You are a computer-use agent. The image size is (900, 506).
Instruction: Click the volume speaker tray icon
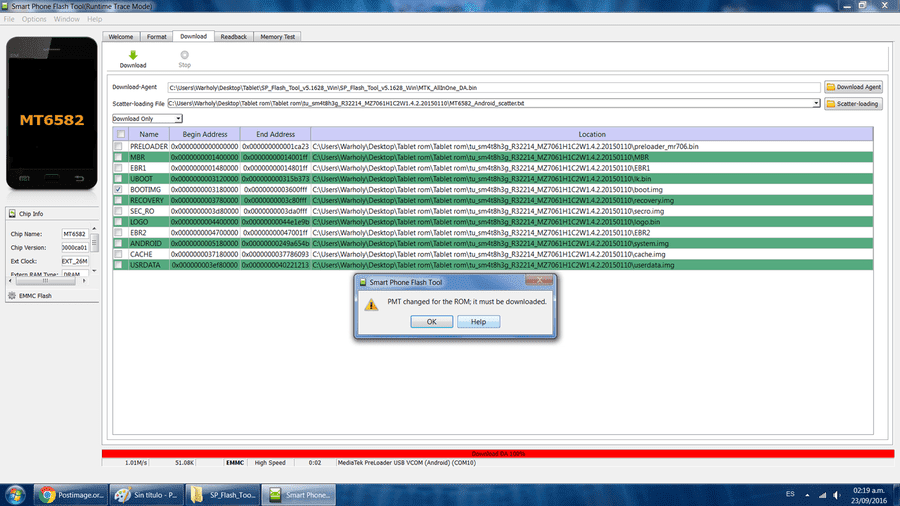coord(837,495)
